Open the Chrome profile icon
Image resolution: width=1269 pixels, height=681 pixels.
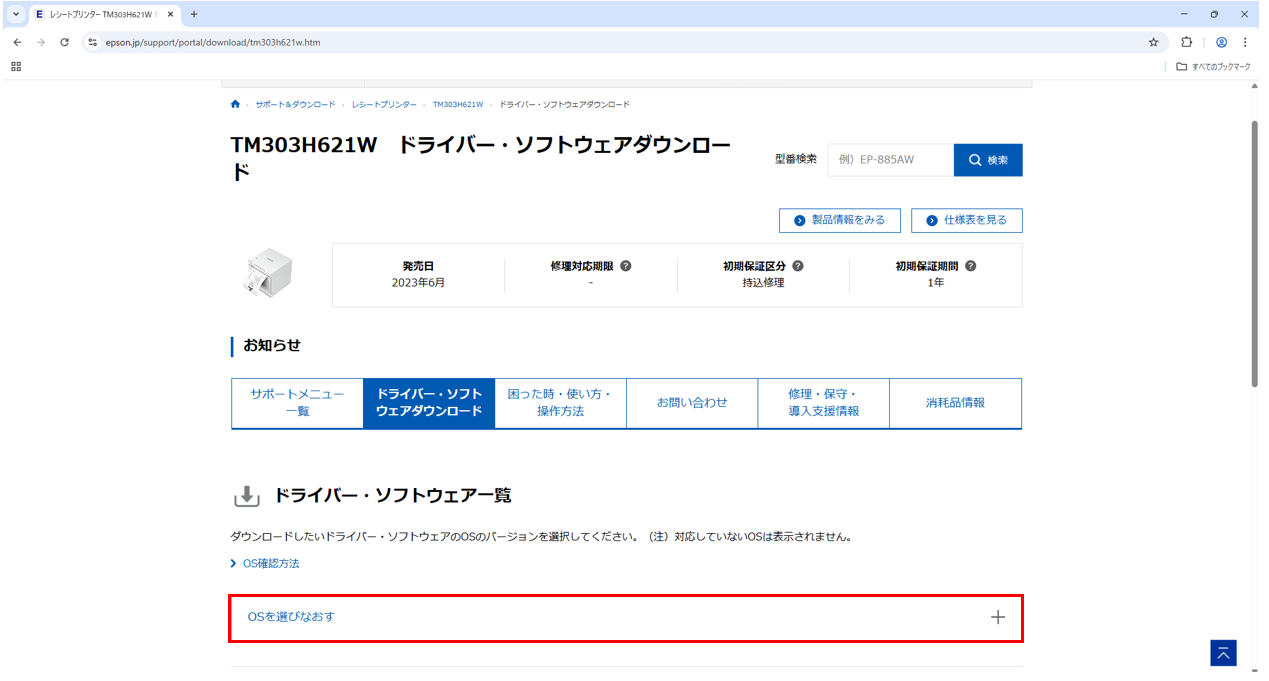[1221, 42]
